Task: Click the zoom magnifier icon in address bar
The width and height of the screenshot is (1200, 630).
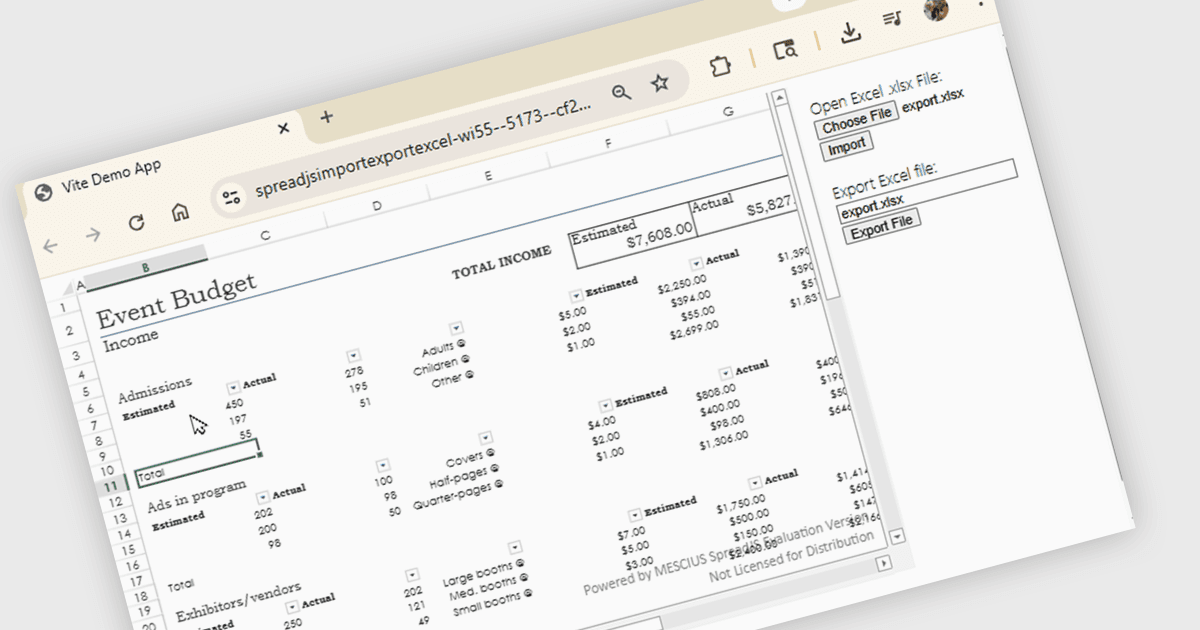Action: [x=622, y=92]
